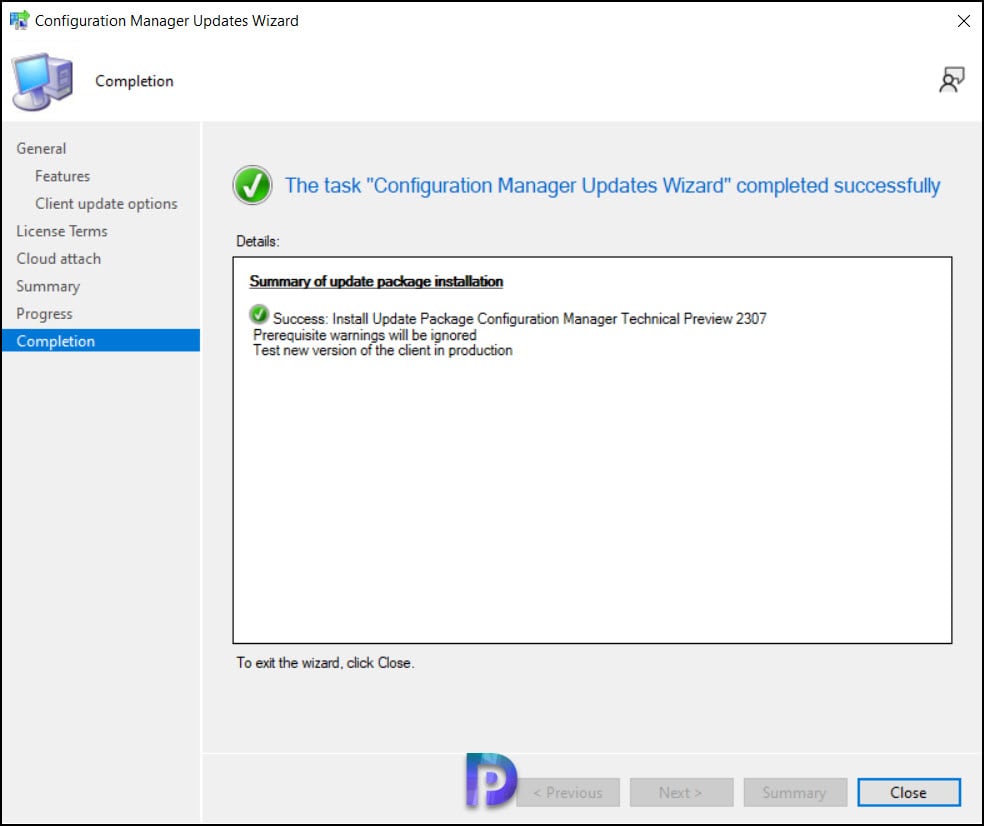Viewport: 984px width, 826px height.
Task: Click 'Prerequisite warnings will be ignored' text
Action: pos(365,335)
